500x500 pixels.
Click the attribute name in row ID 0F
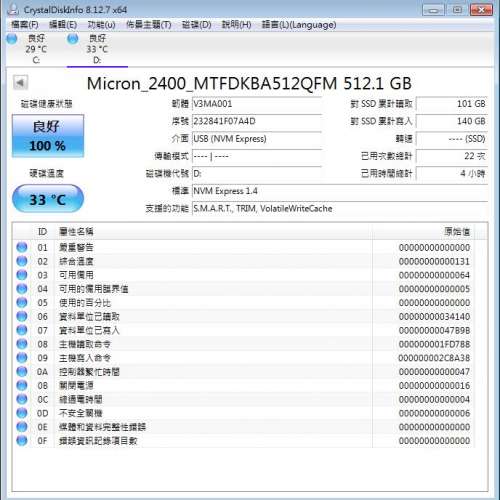click(x=98, y=441)
